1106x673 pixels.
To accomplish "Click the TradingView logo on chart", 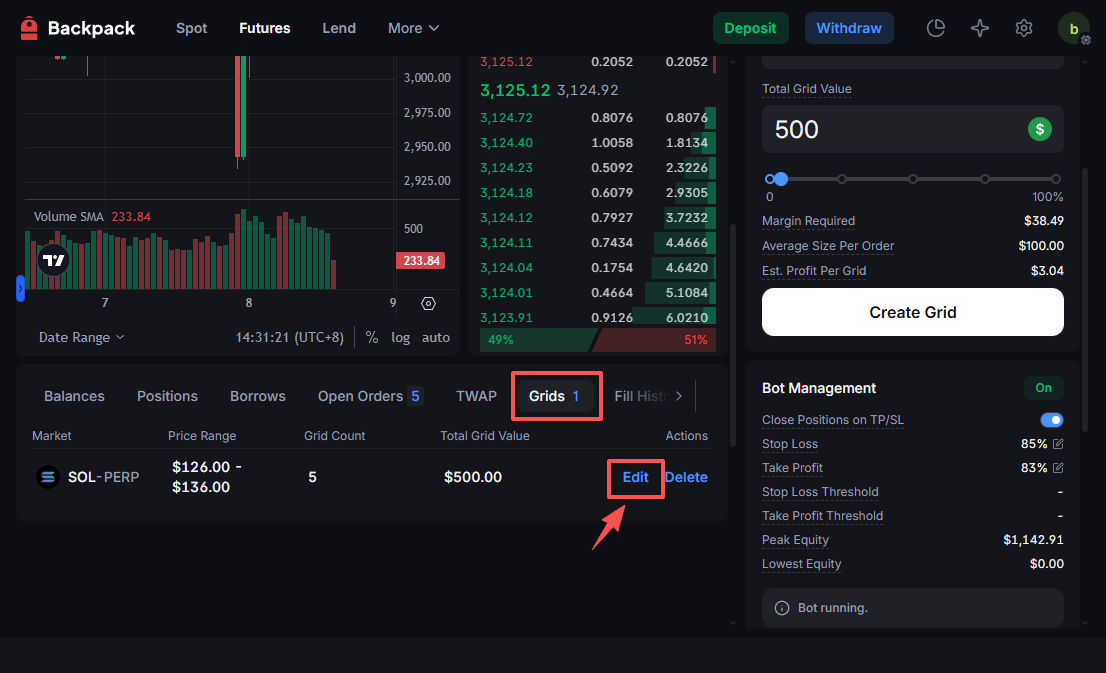I will pyautogui.click(x=54, y=261).
